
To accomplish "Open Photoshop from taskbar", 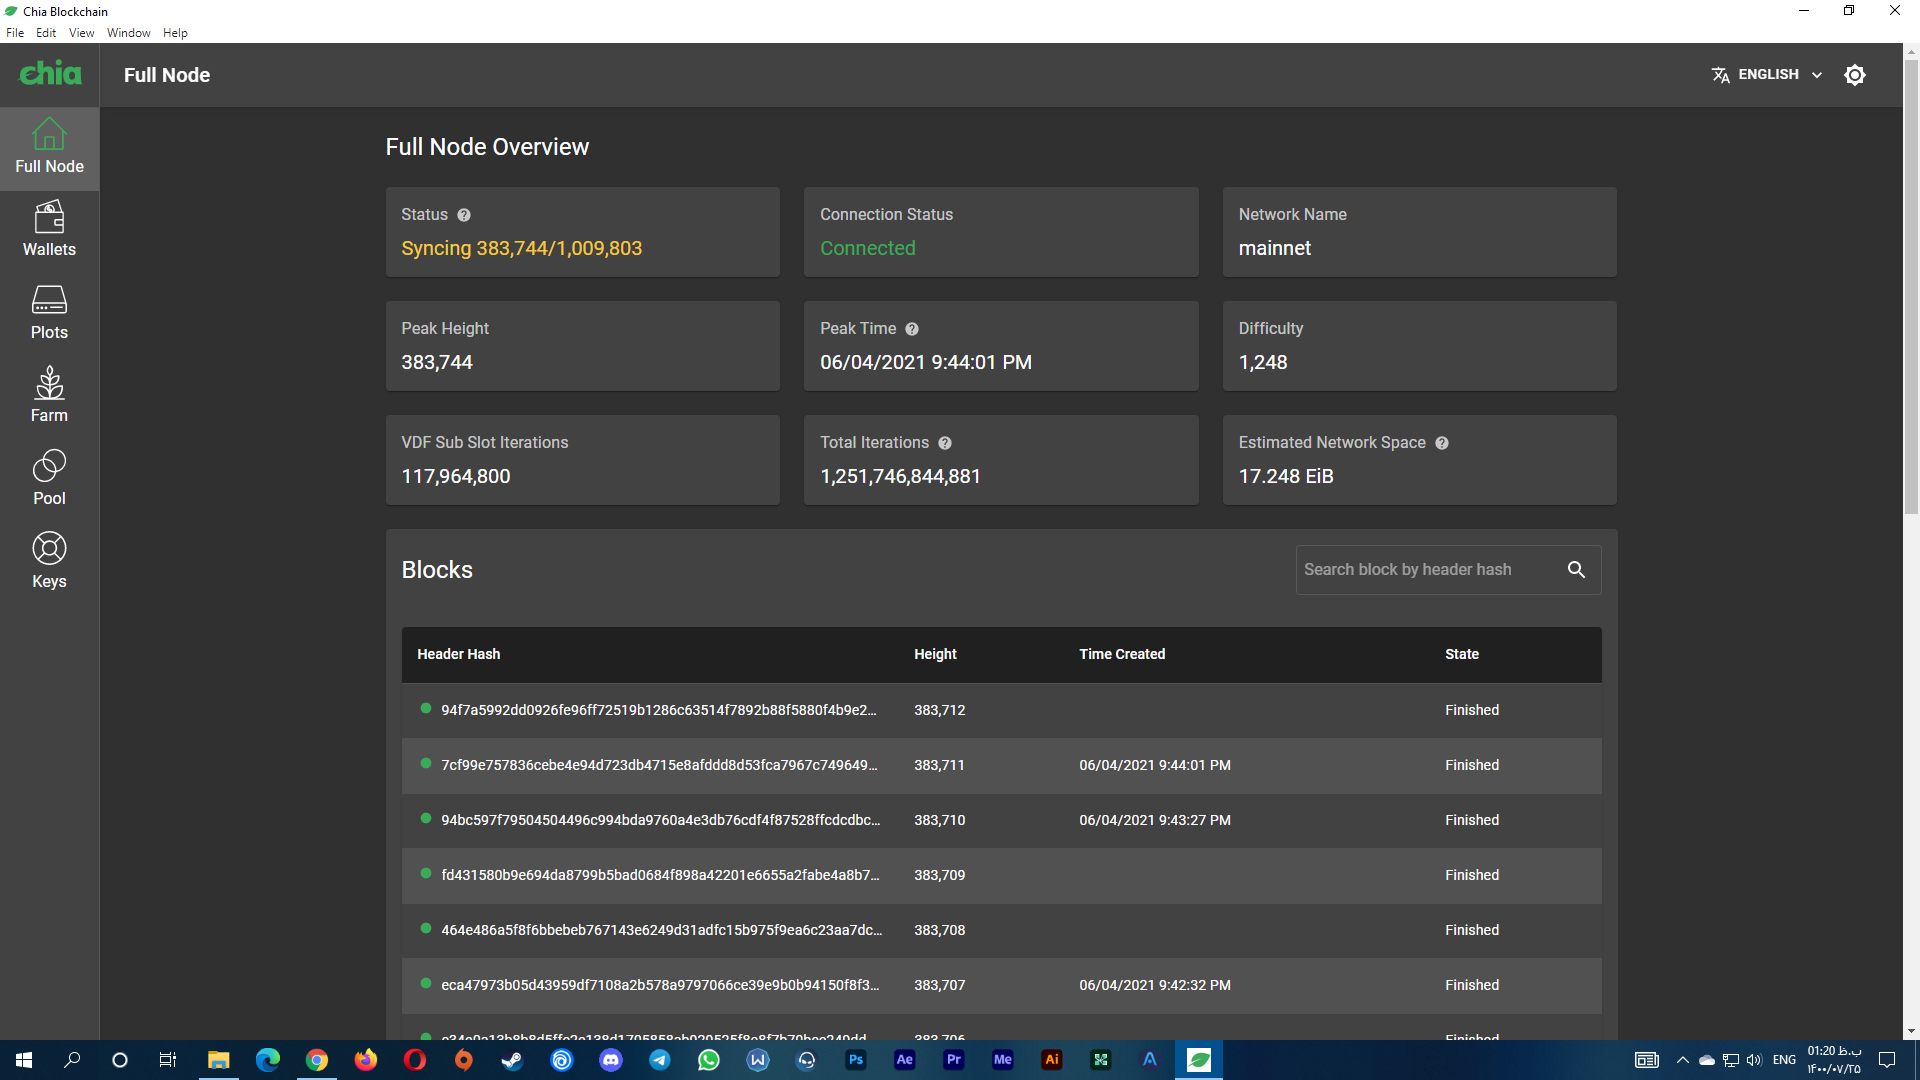I will [856, 1060].
